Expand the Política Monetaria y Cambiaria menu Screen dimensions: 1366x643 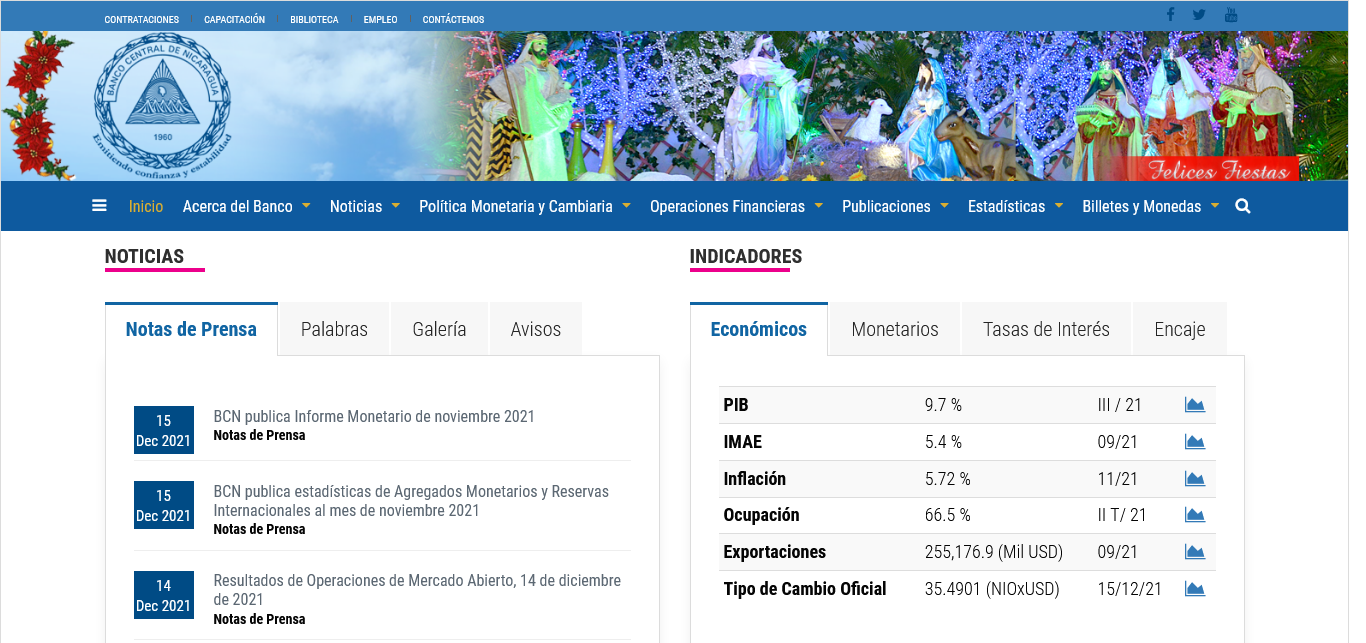coord(524,207)
